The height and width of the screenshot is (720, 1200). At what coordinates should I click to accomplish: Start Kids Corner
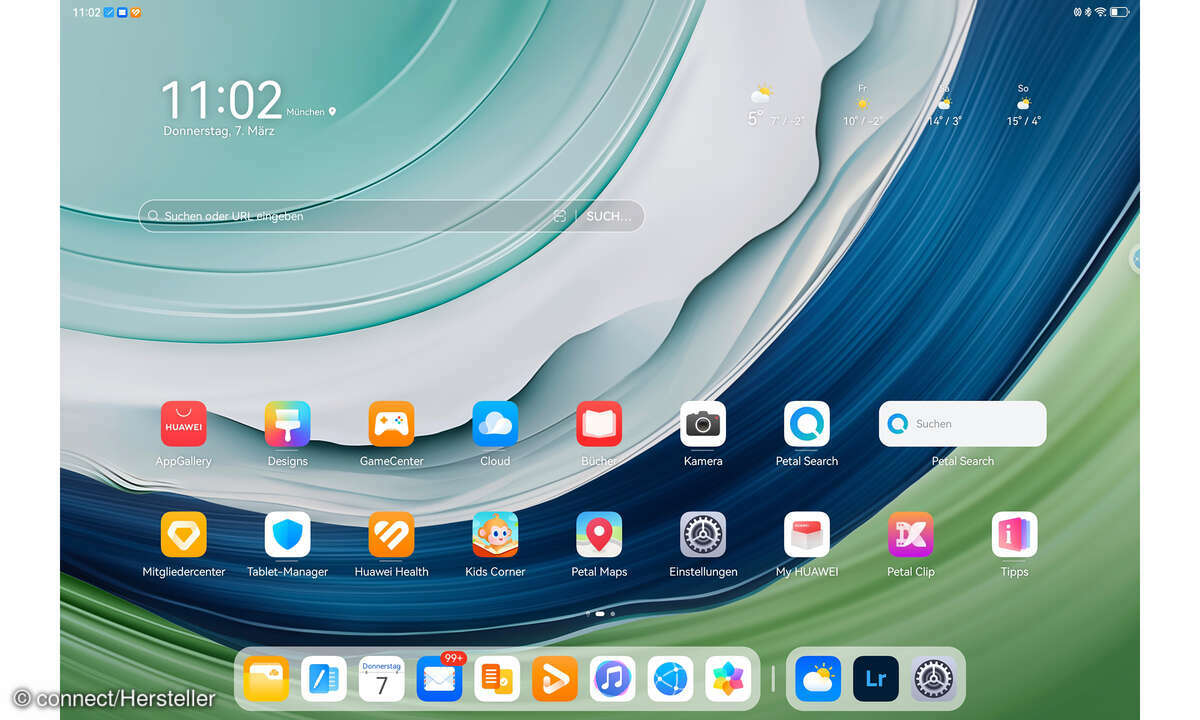click(x=495, y=535)
